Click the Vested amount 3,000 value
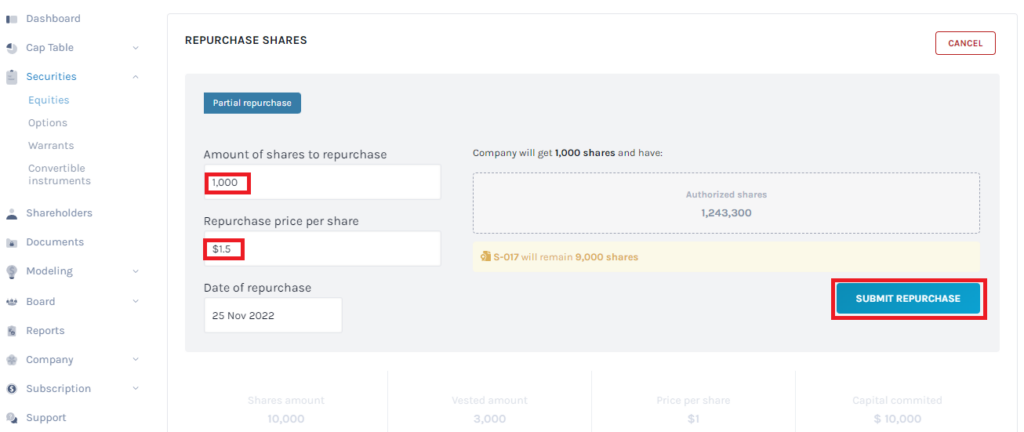The image size is (1024, 432). (489, 419)
